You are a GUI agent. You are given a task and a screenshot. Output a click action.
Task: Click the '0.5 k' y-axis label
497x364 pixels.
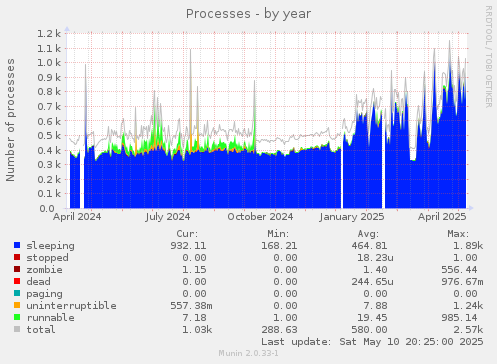pyautogui.click(x=49, y=136)
